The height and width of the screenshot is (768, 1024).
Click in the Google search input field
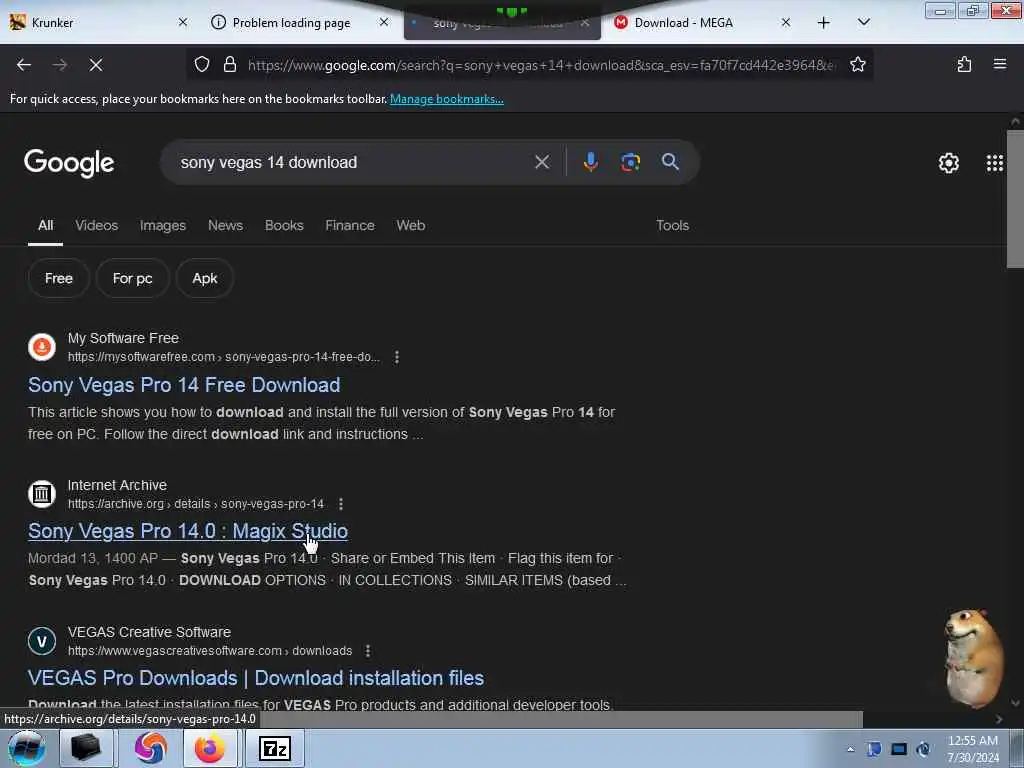(x=353, y=162)
